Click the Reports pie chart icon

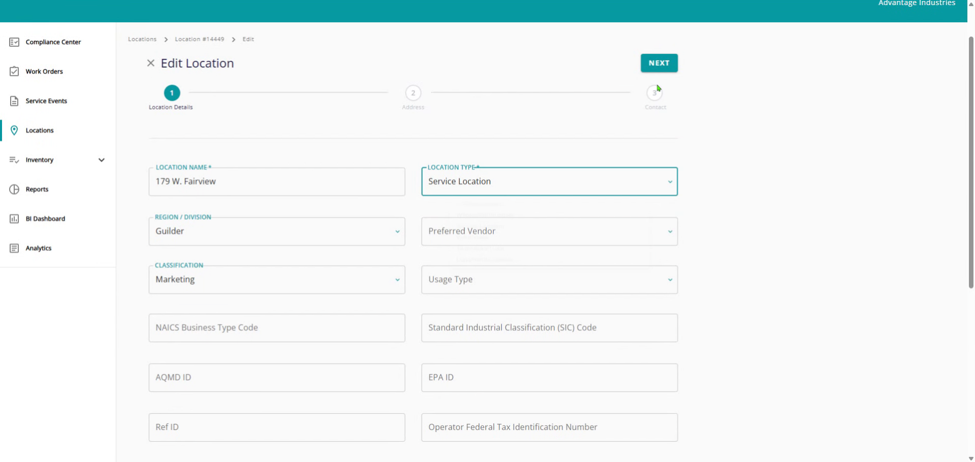14,189
